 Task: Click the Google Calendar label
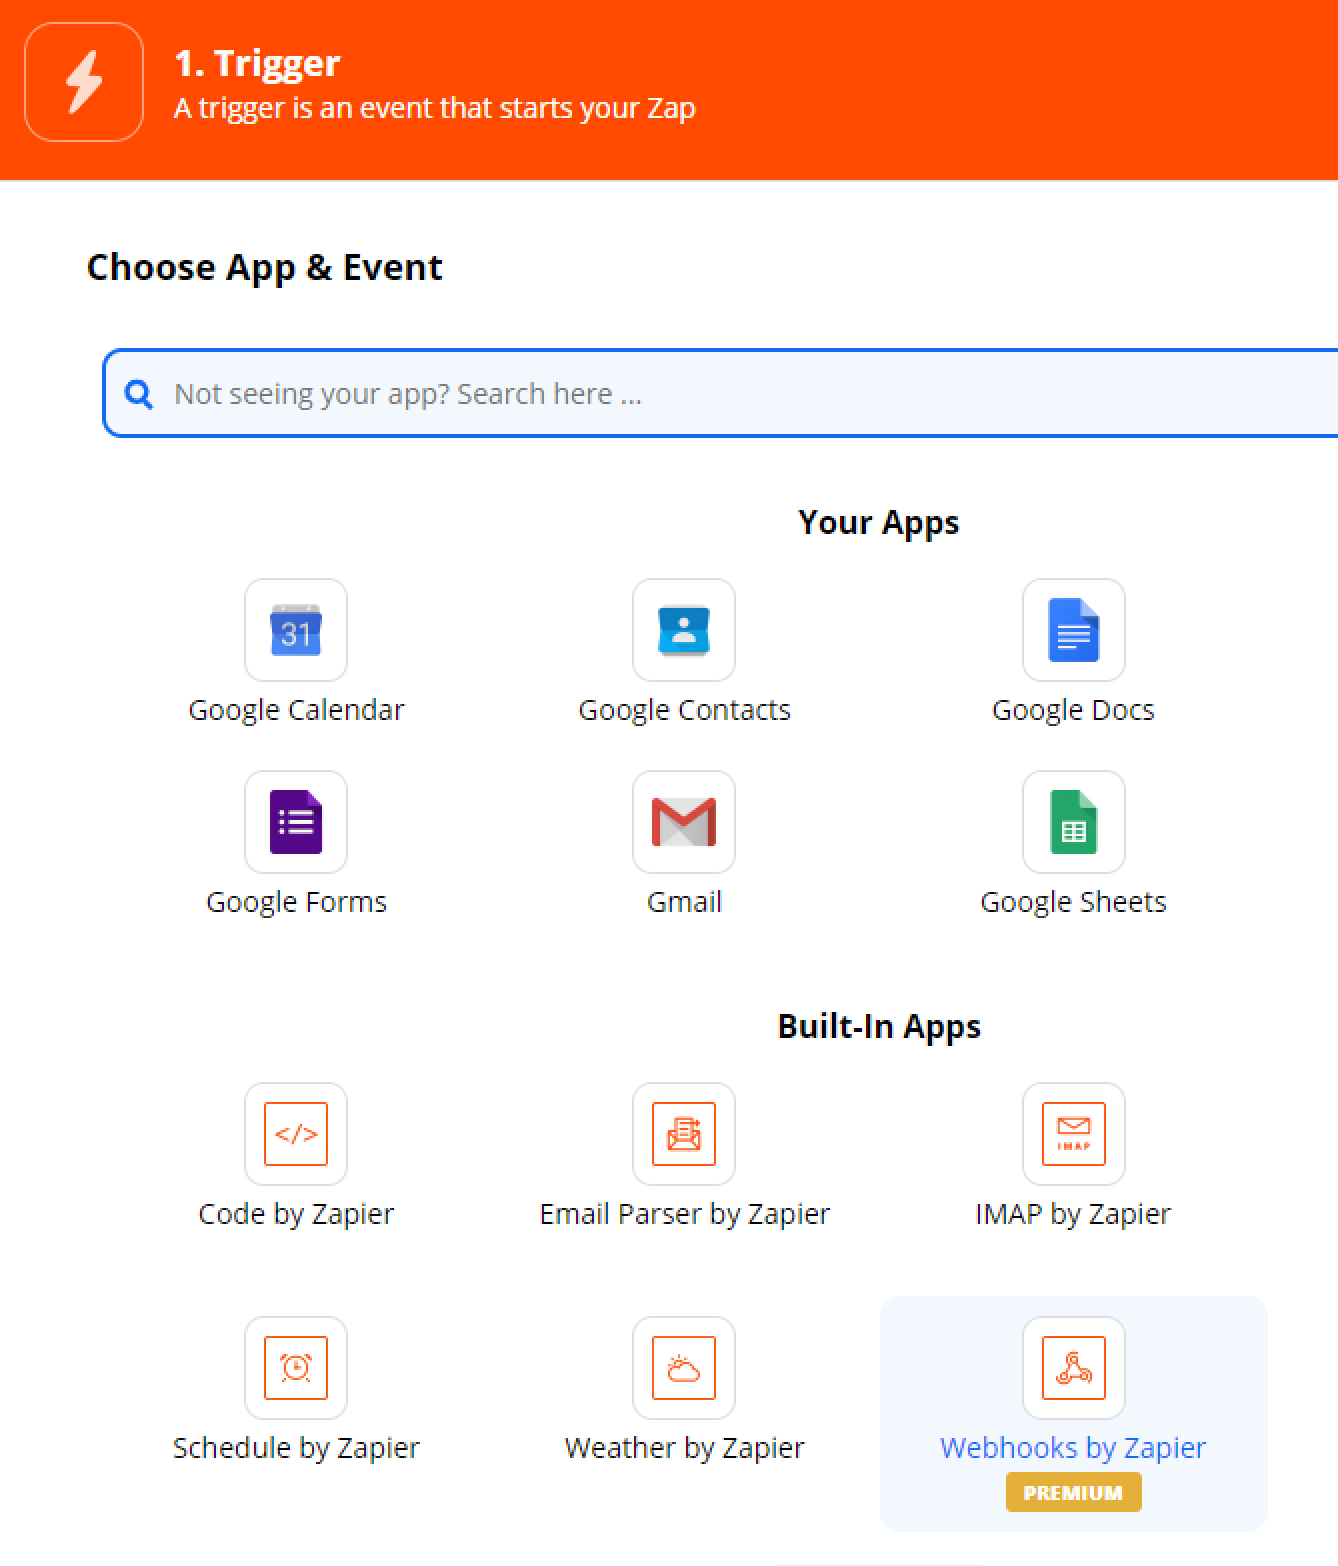[296, 710]
